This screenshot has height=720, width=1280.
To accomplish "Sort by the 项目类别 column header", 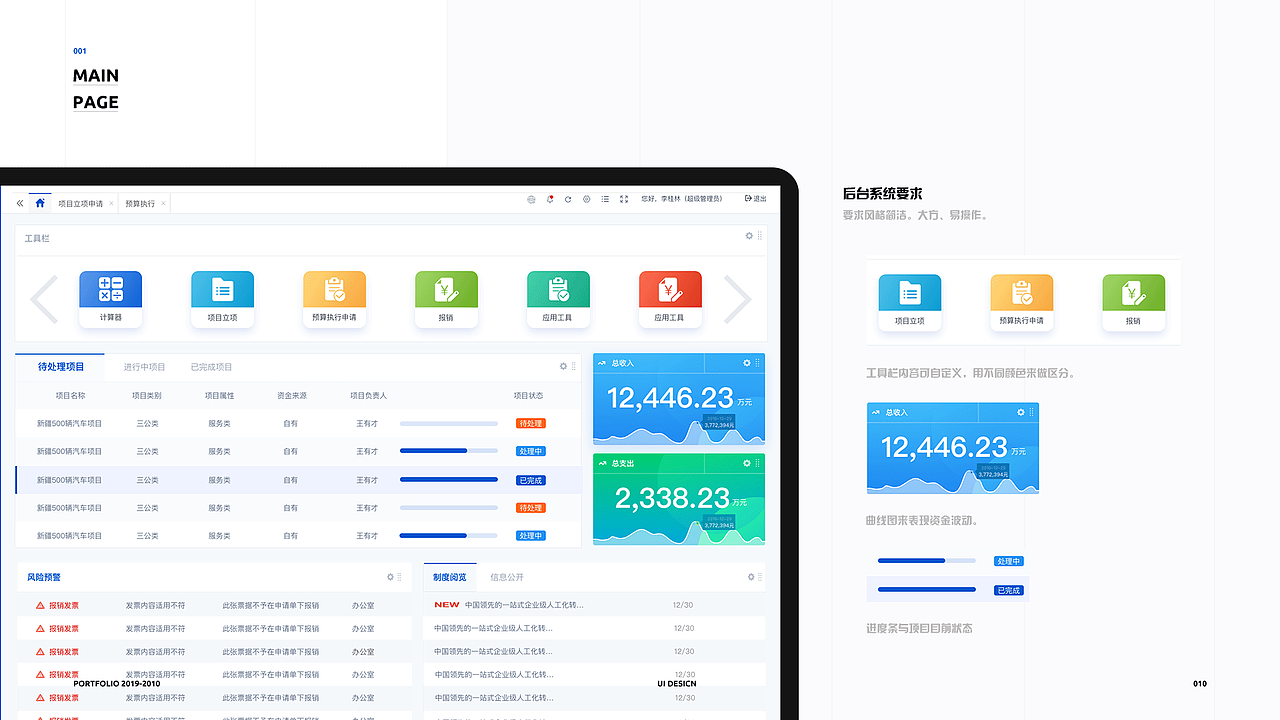I will 147,396.
